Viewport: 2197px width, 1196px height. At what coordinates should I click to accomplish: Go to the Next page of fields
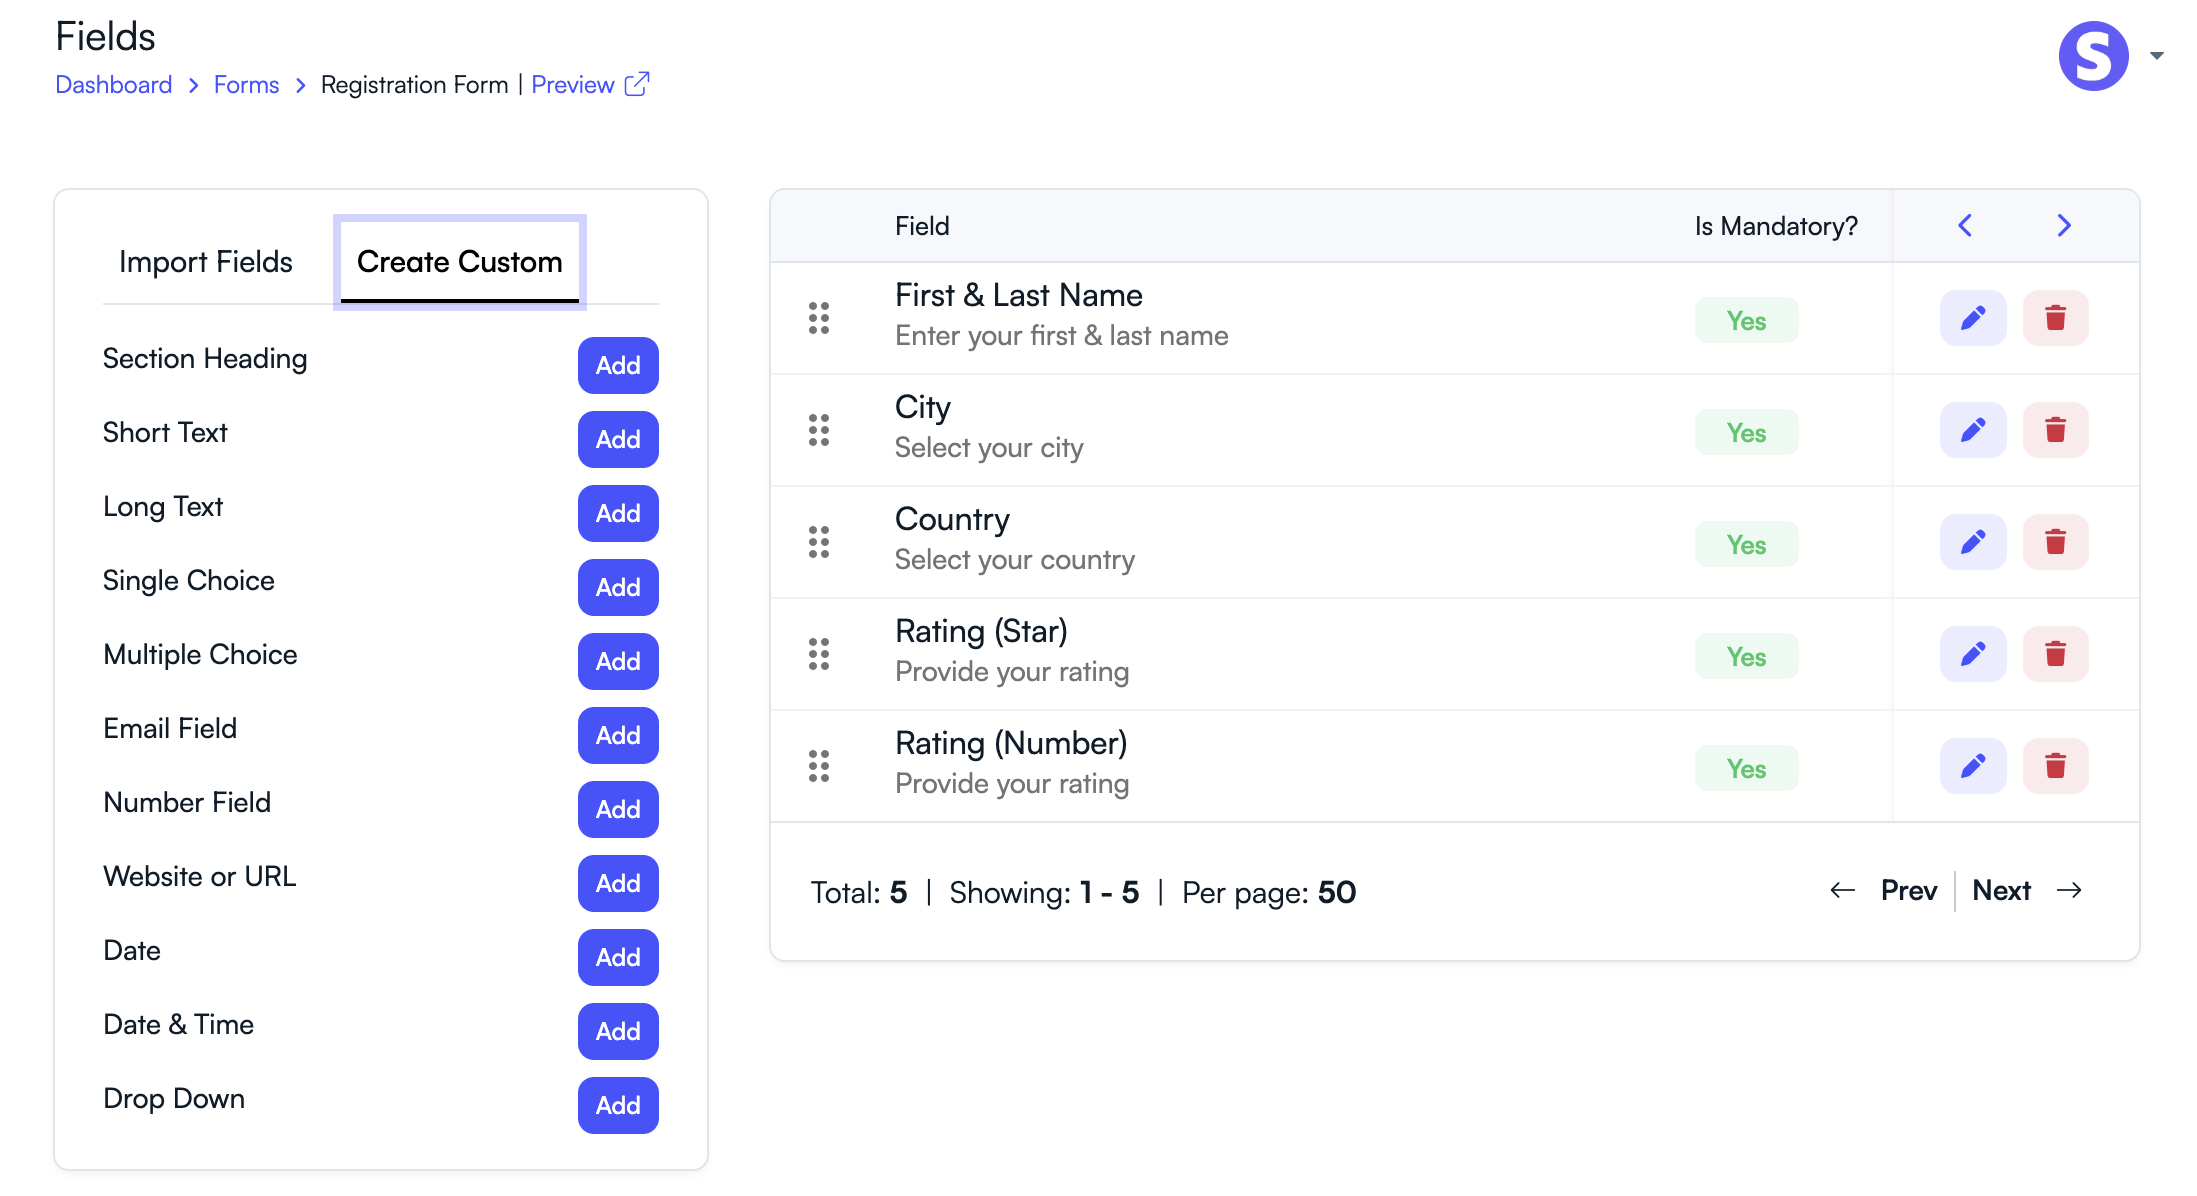[2001, 890]
